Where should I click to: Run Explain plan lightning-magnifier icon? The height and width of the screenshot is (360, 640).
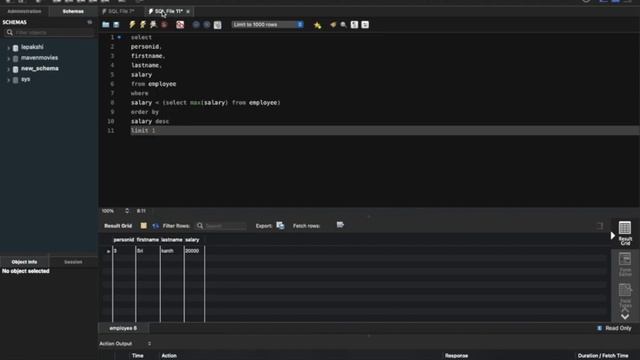[153, 25]
